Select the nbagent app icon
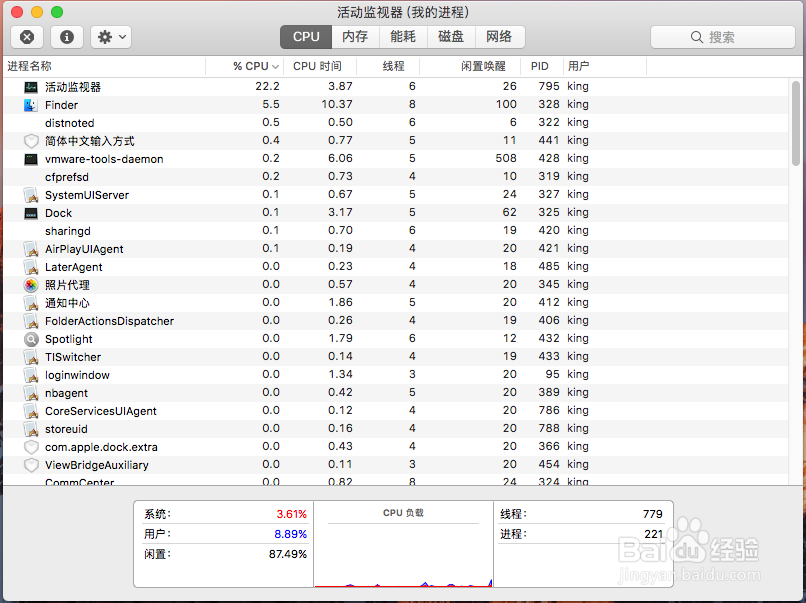The image size is (806, 603). tap(31, 393)
